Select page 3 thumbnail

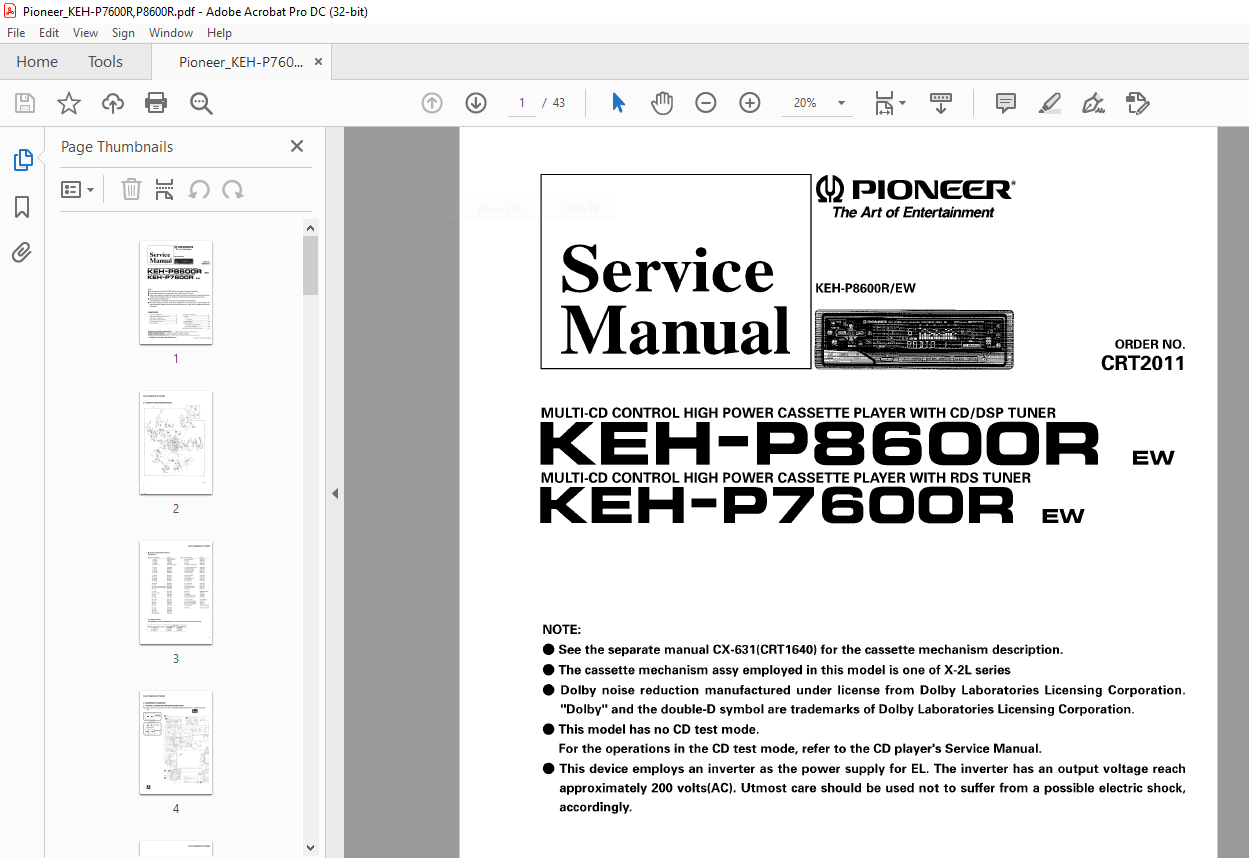coord(176,593)
